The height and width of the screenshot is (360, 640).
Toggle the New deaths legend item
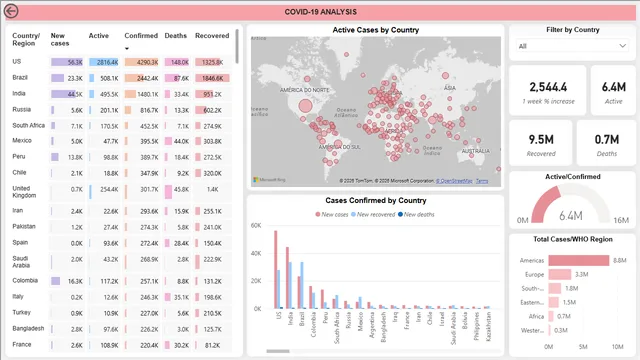click(x=416, y=214)
